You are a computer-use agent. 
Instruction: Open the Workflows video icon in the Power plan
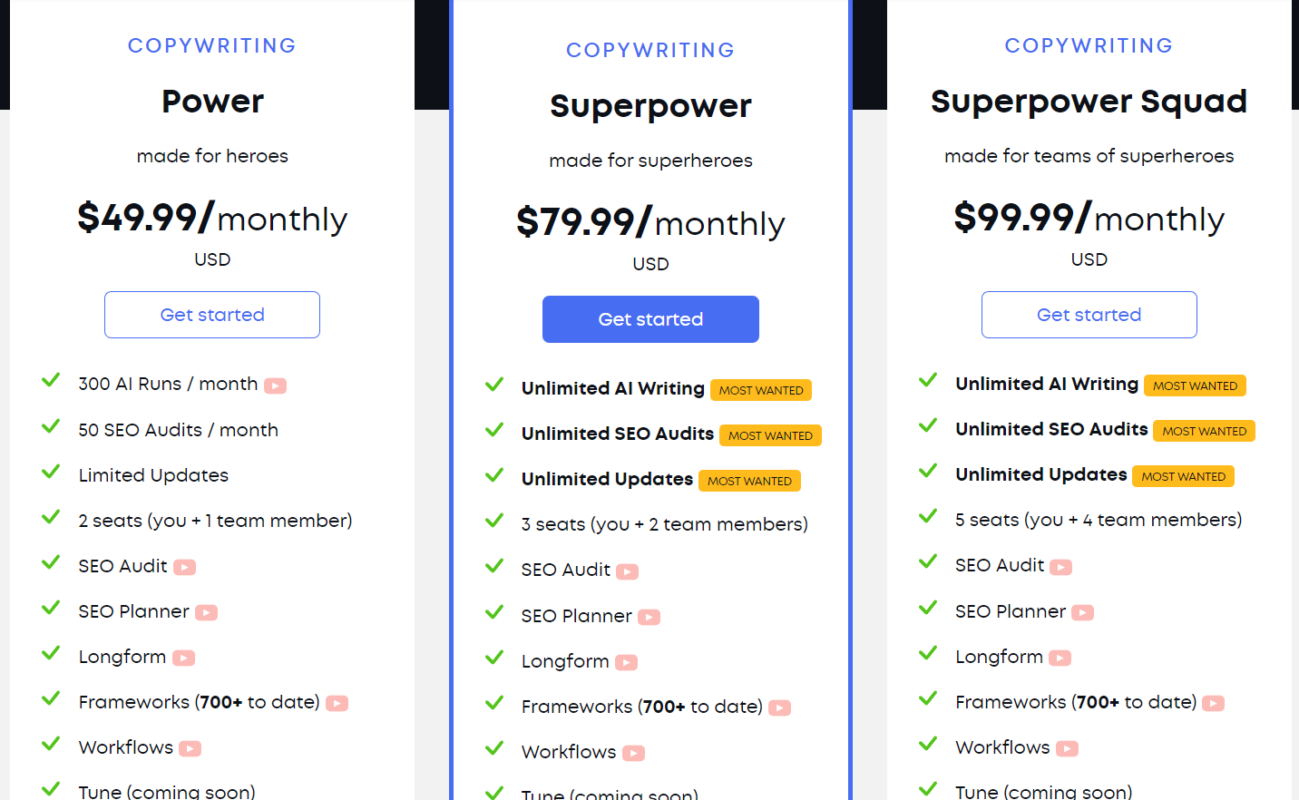(x=190, y=748)
